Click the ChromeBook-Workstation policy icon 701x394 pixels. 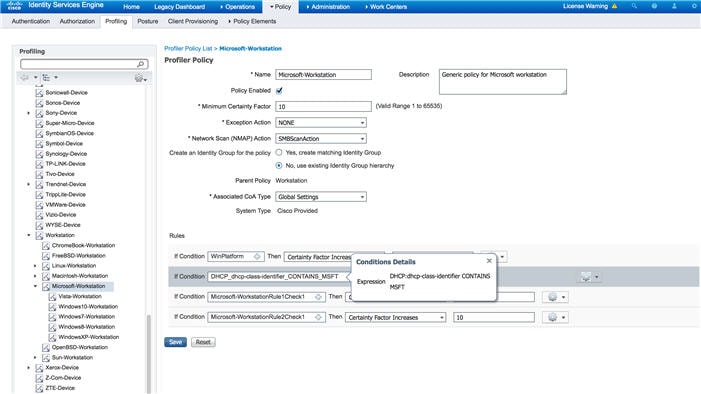(46, 246)
